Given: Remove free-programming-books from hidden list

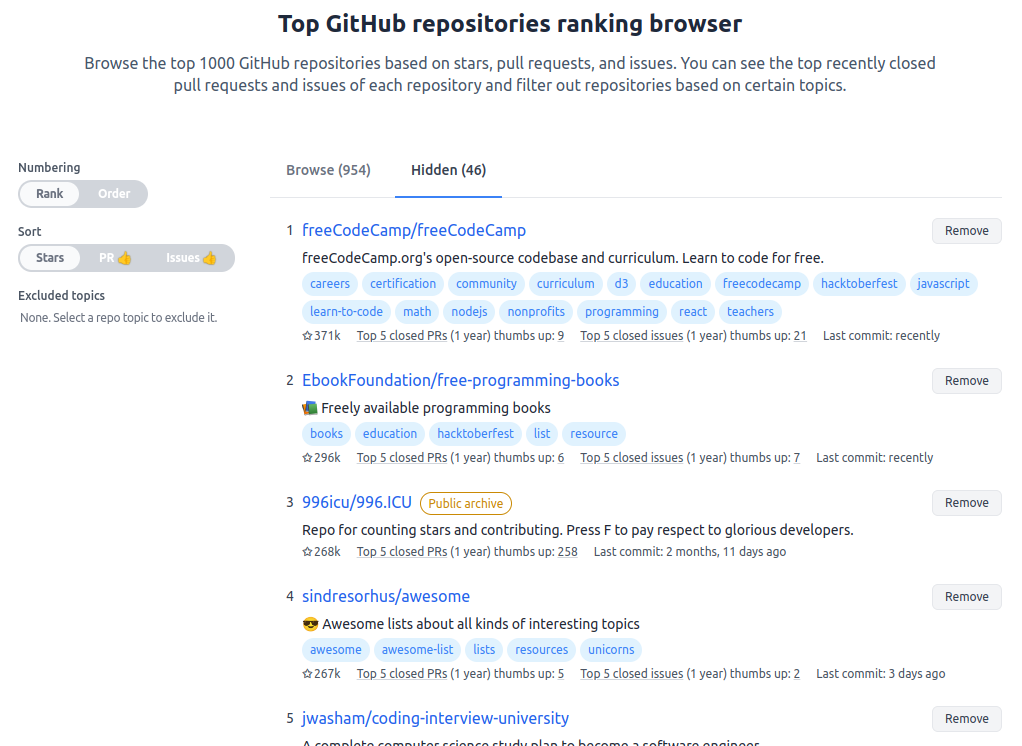Looking at the screenshot, I should [967, 380].
